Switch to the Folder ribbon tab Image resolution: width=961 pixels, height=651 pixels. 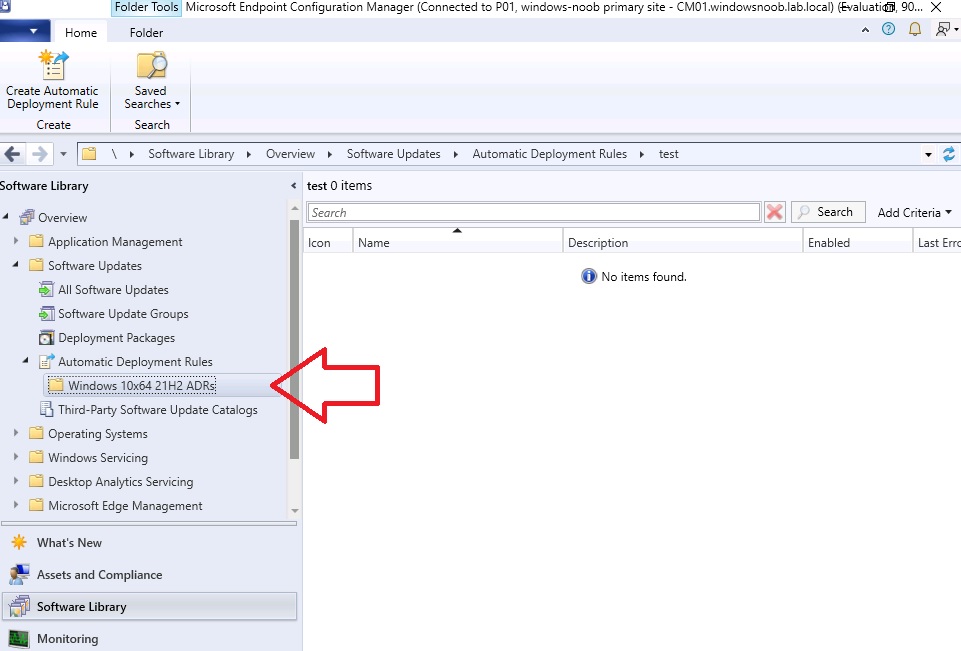[146, 32]
